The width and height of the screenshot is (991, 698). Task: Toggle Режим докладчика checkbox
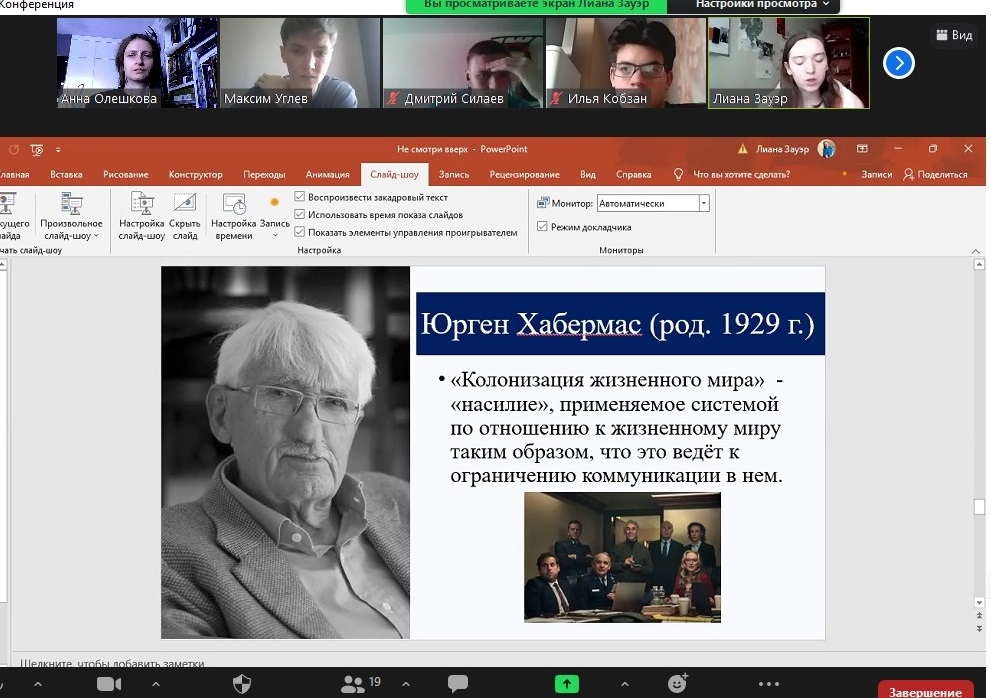coord(543,227)
